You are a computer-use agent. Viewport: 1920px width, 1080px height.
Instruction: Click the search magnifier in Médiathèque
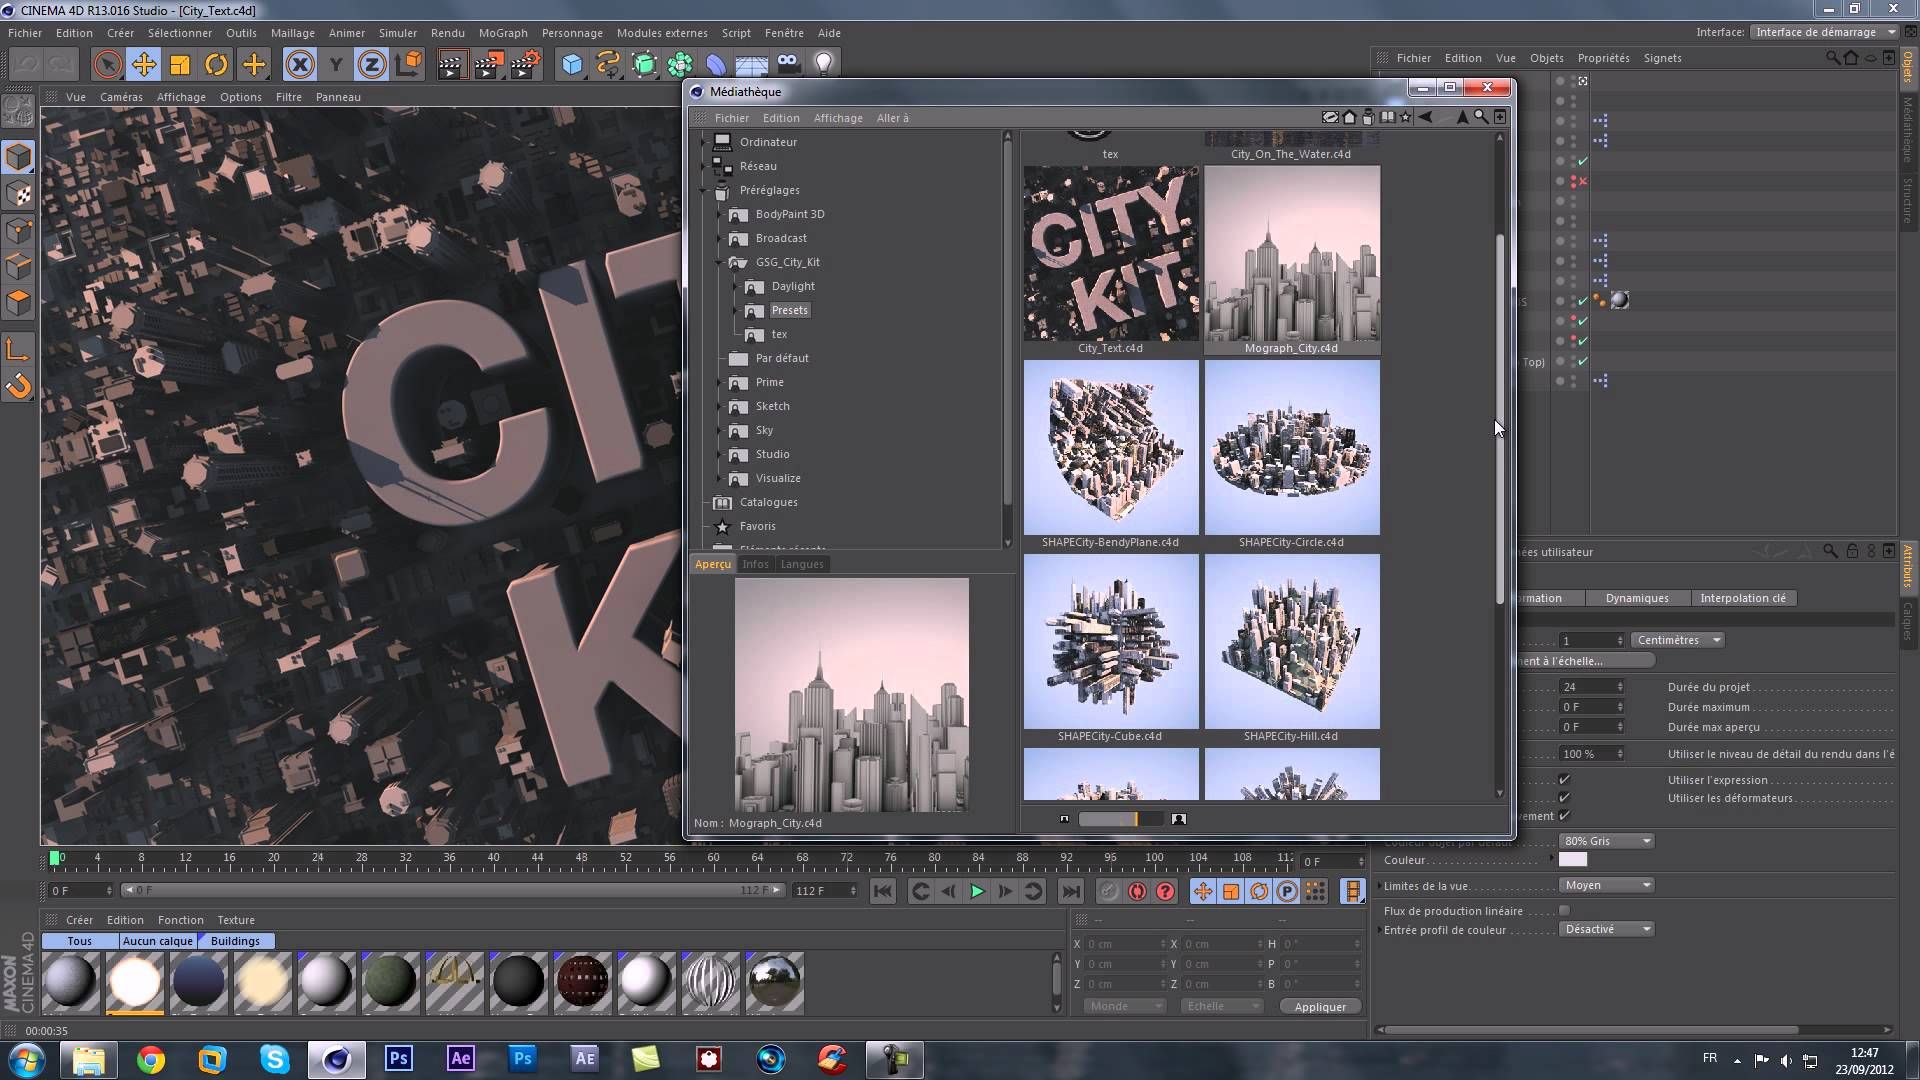click(1481, 118)
